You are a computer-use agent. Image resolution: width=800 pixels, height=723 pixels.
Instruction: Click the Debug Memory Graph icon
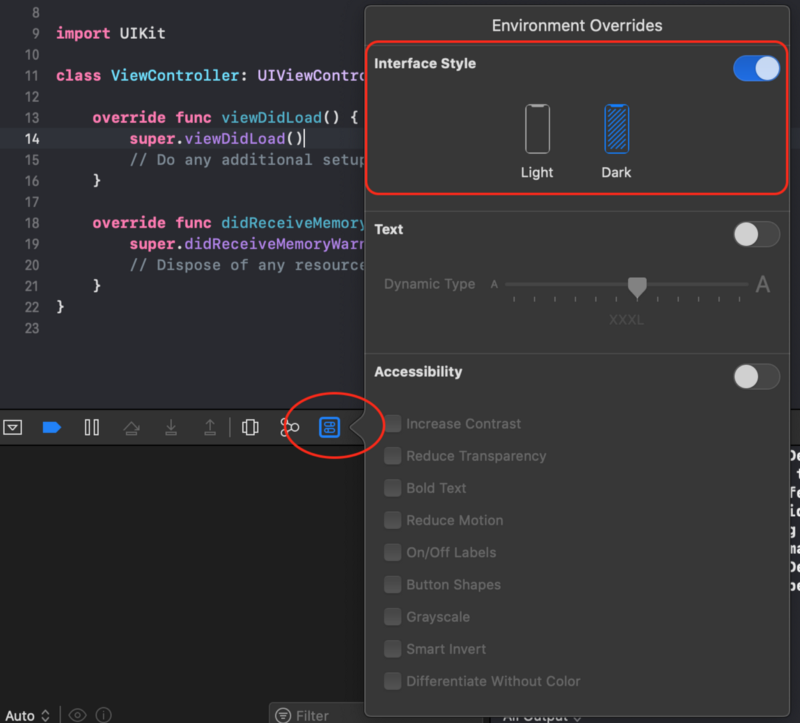(290, 428)
